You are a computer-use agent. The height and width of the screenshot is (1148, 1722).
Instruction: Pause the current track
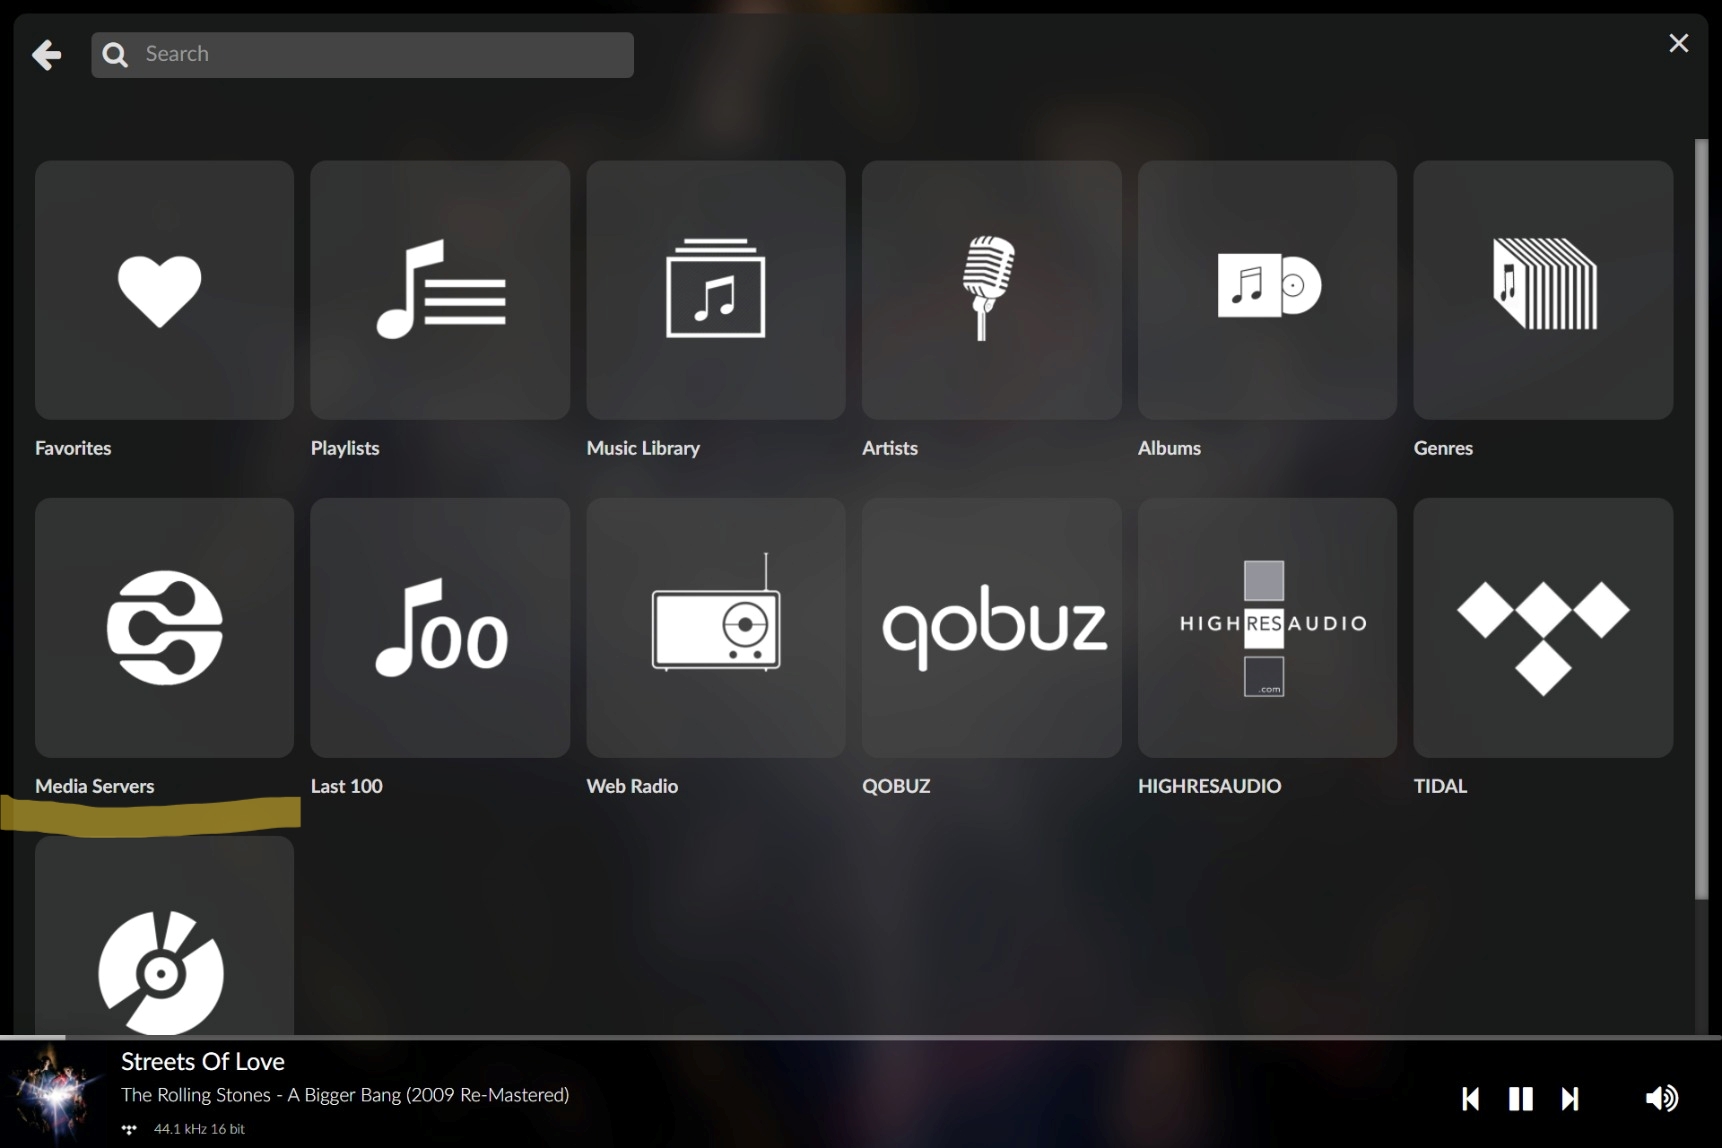1519,1097
